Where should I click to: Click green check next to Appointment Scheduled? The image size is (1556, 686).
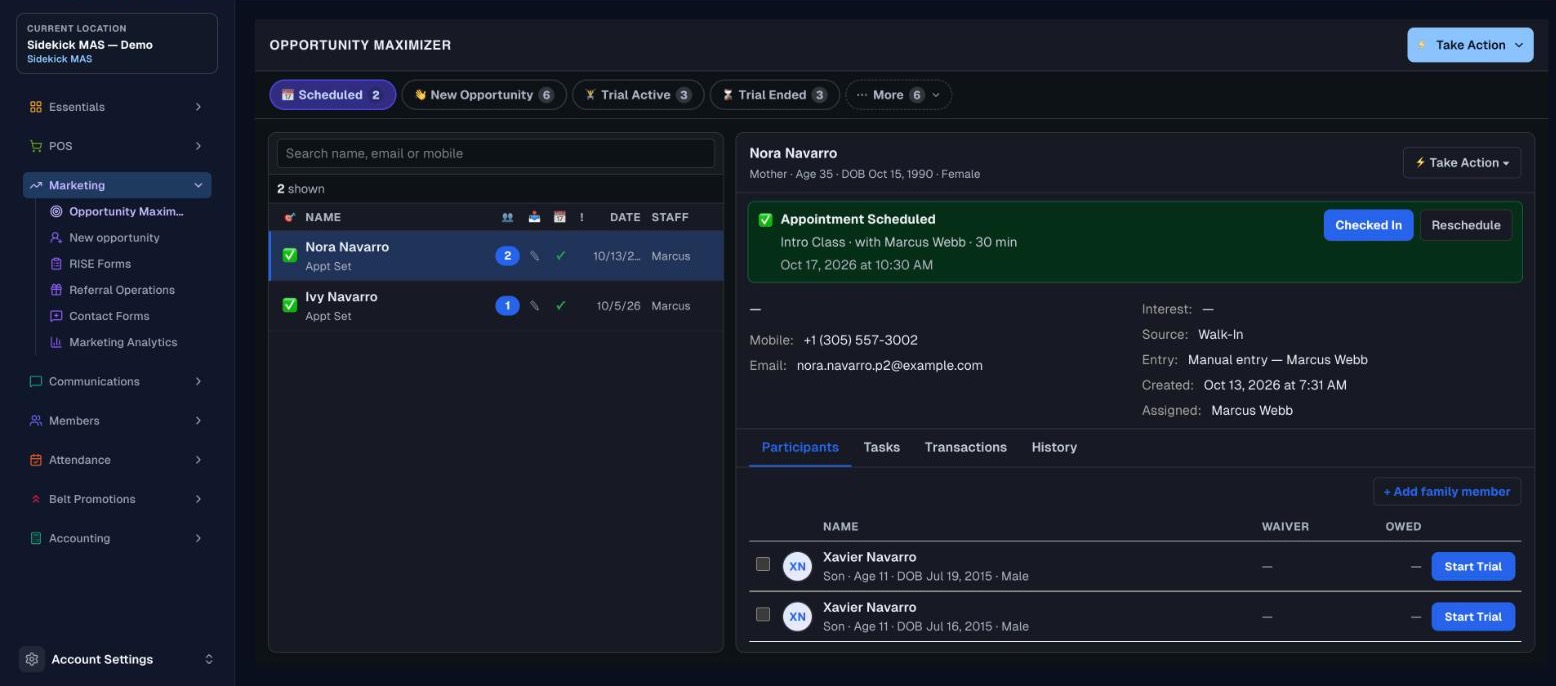coord(766,219)
